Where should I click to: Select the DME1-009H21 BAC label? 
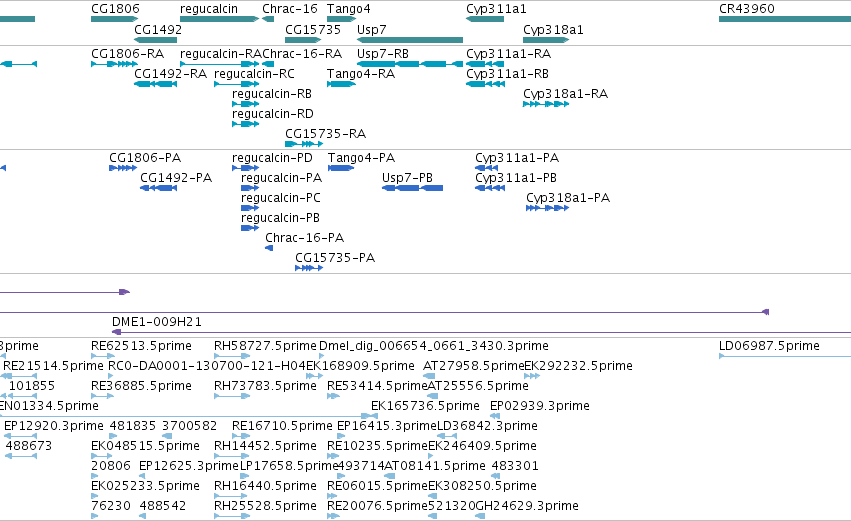[157, 322]
